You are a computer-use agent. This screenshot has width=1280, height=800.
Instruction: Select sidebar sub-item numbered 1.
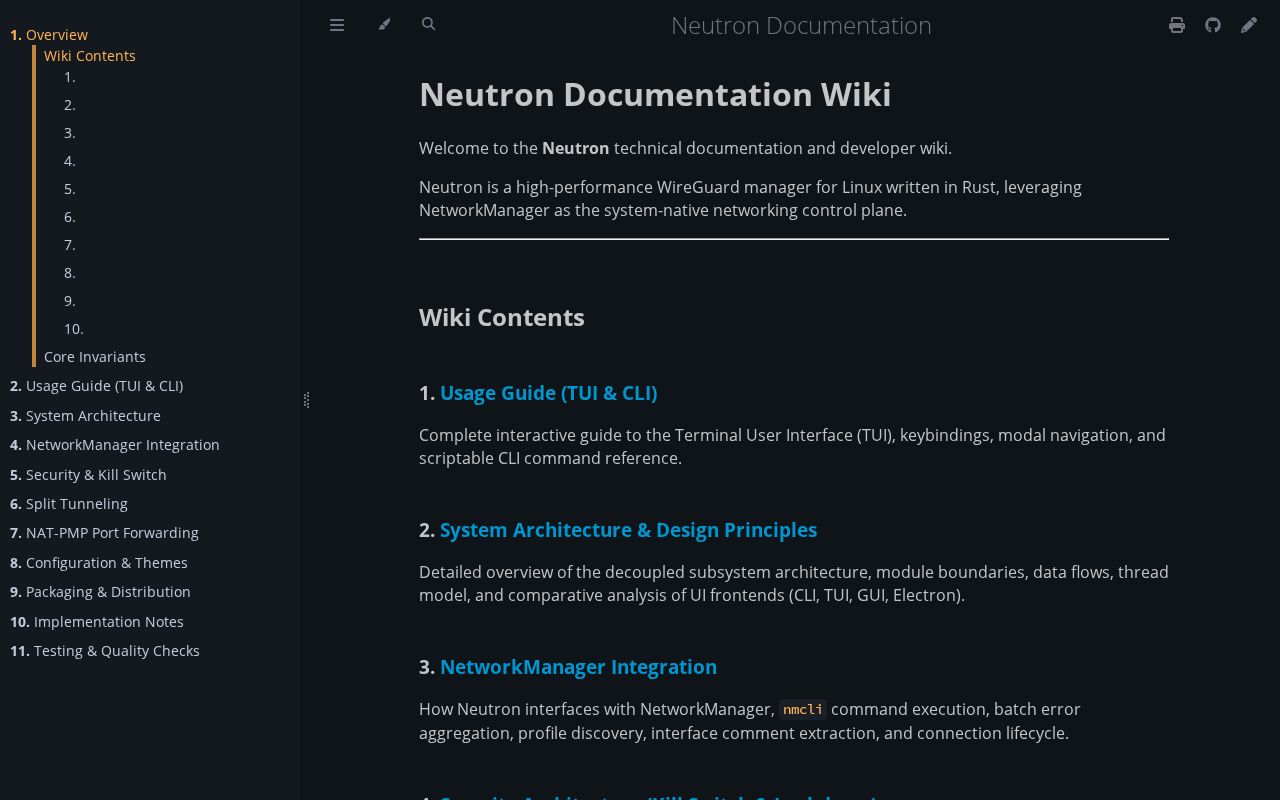point(70,77)
